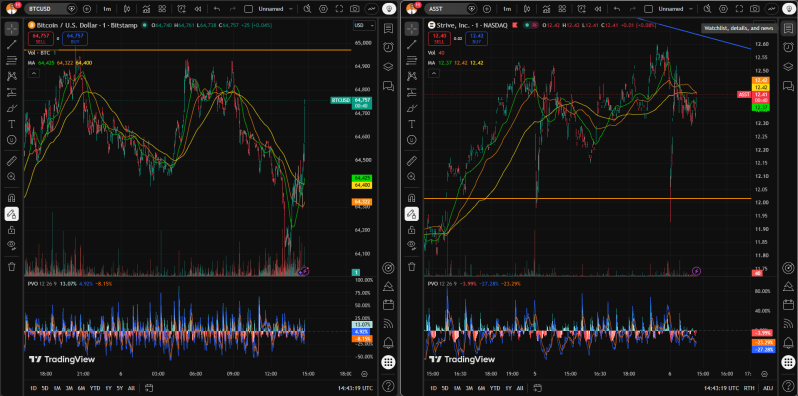This screenshot has width=798, height=396.
Task: Open the emoji icons tool in BTCUSD chart
Action: tap(12, 140)
